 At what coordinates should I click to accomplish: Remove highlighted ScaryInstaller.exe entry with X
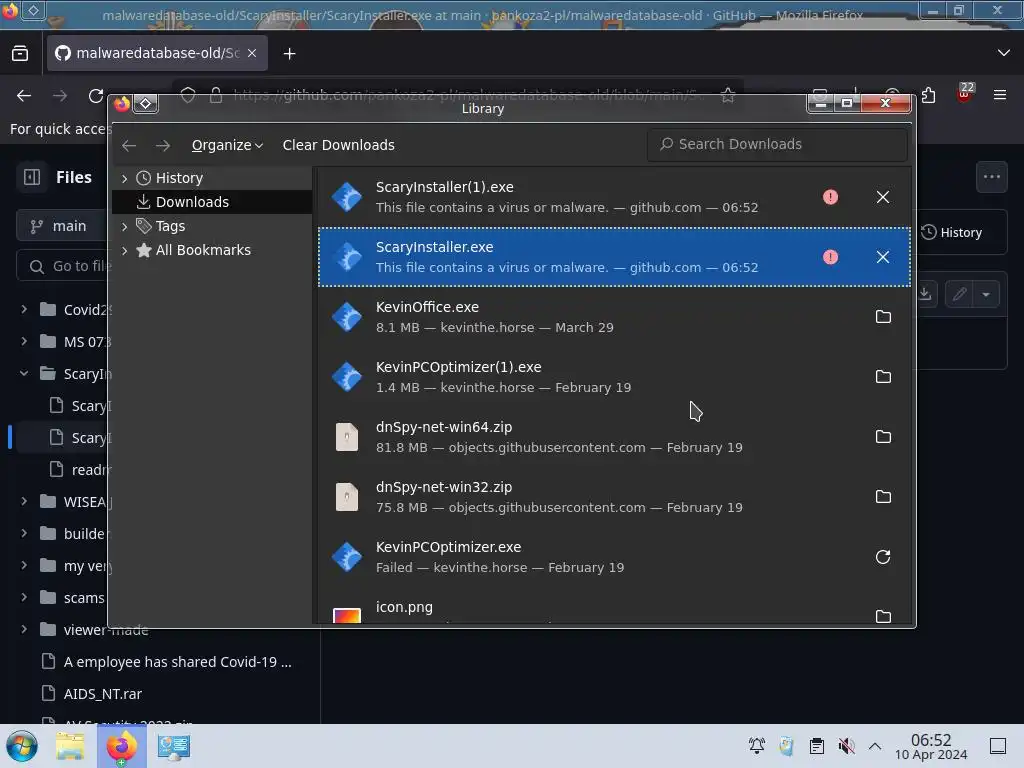tap(882, 257)
